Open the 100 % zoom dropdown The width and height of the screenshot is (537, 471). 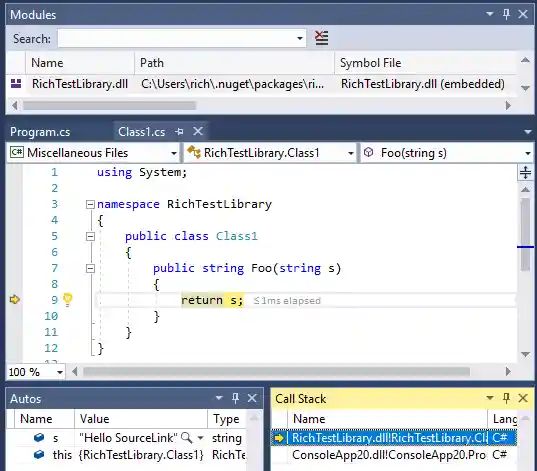60,372
